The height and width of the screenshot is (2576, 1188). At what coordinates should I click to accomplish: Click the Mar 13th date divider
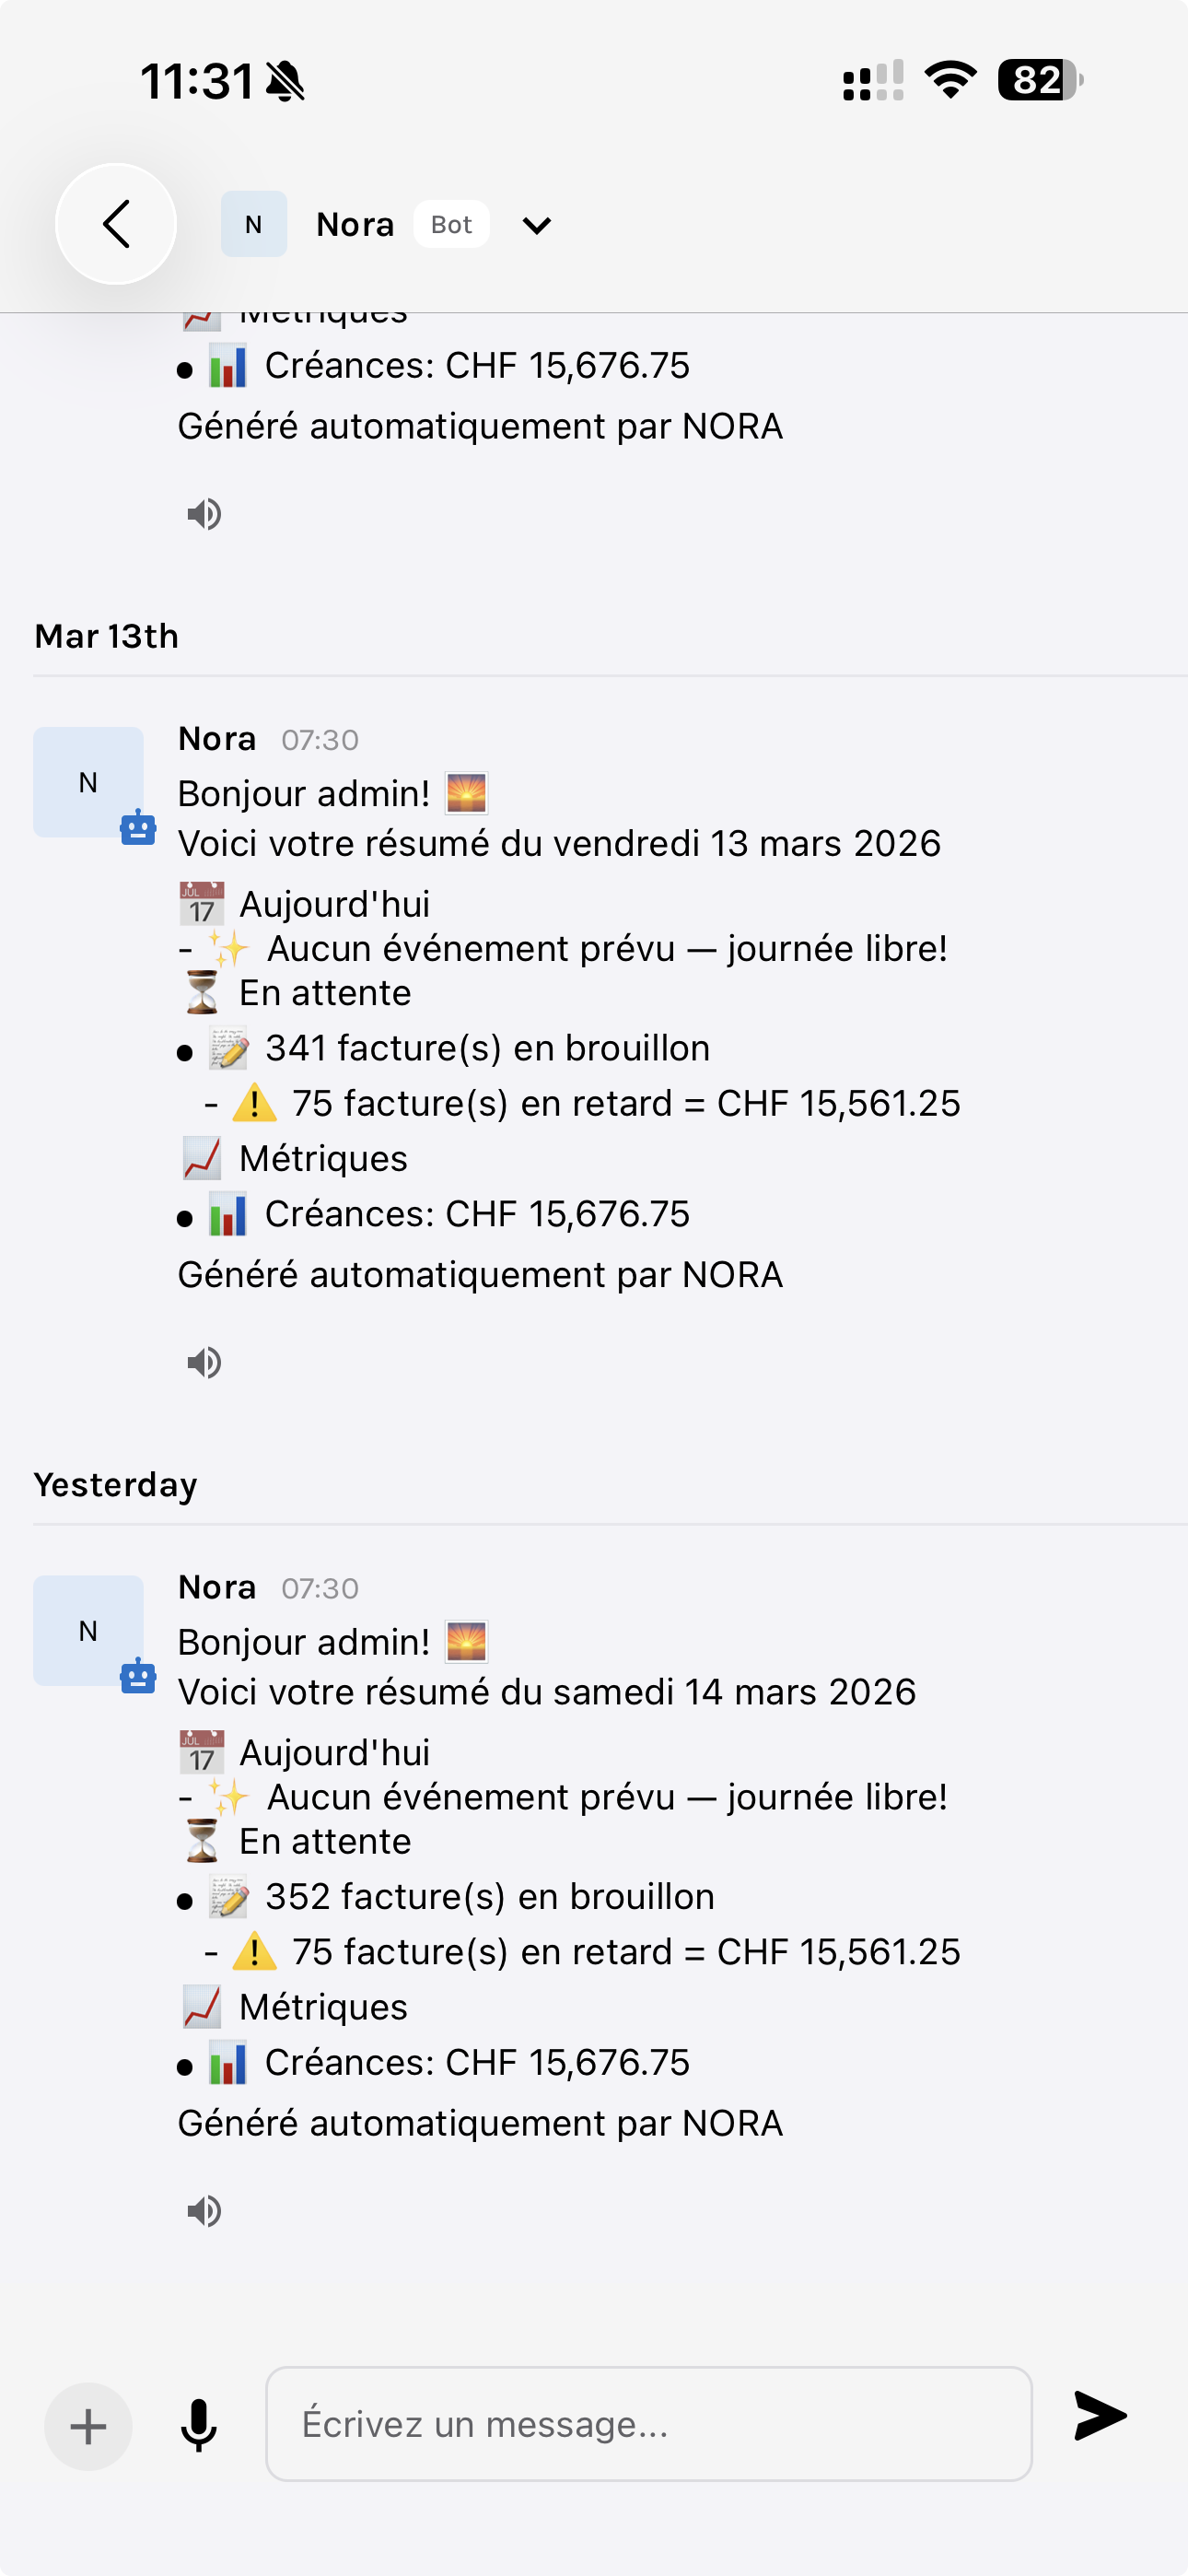pyautogui.click(x=106, y=635)
